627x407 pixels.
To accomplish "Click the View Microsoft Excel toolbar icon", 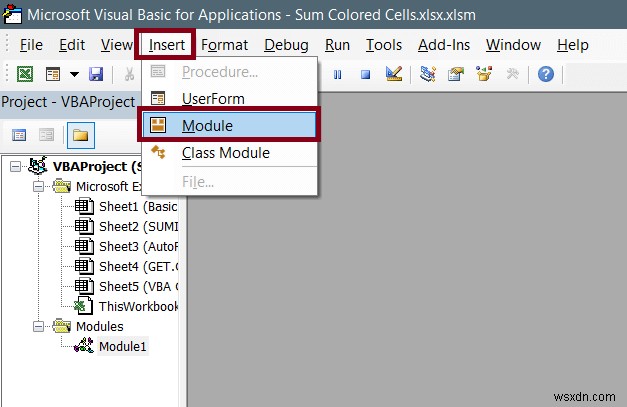I will click(25, 74).
